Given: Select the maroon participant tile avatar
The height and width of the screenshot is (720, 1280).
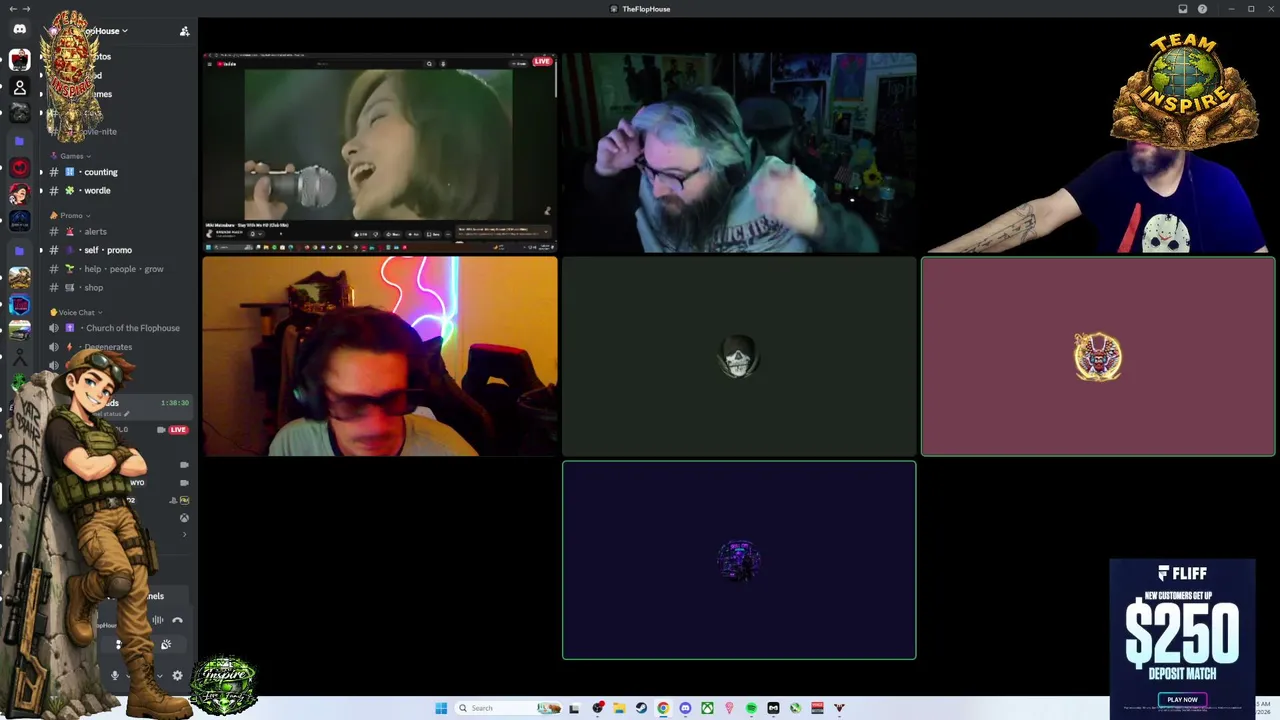Looking at the screenshot, I should click(1098, 357).
